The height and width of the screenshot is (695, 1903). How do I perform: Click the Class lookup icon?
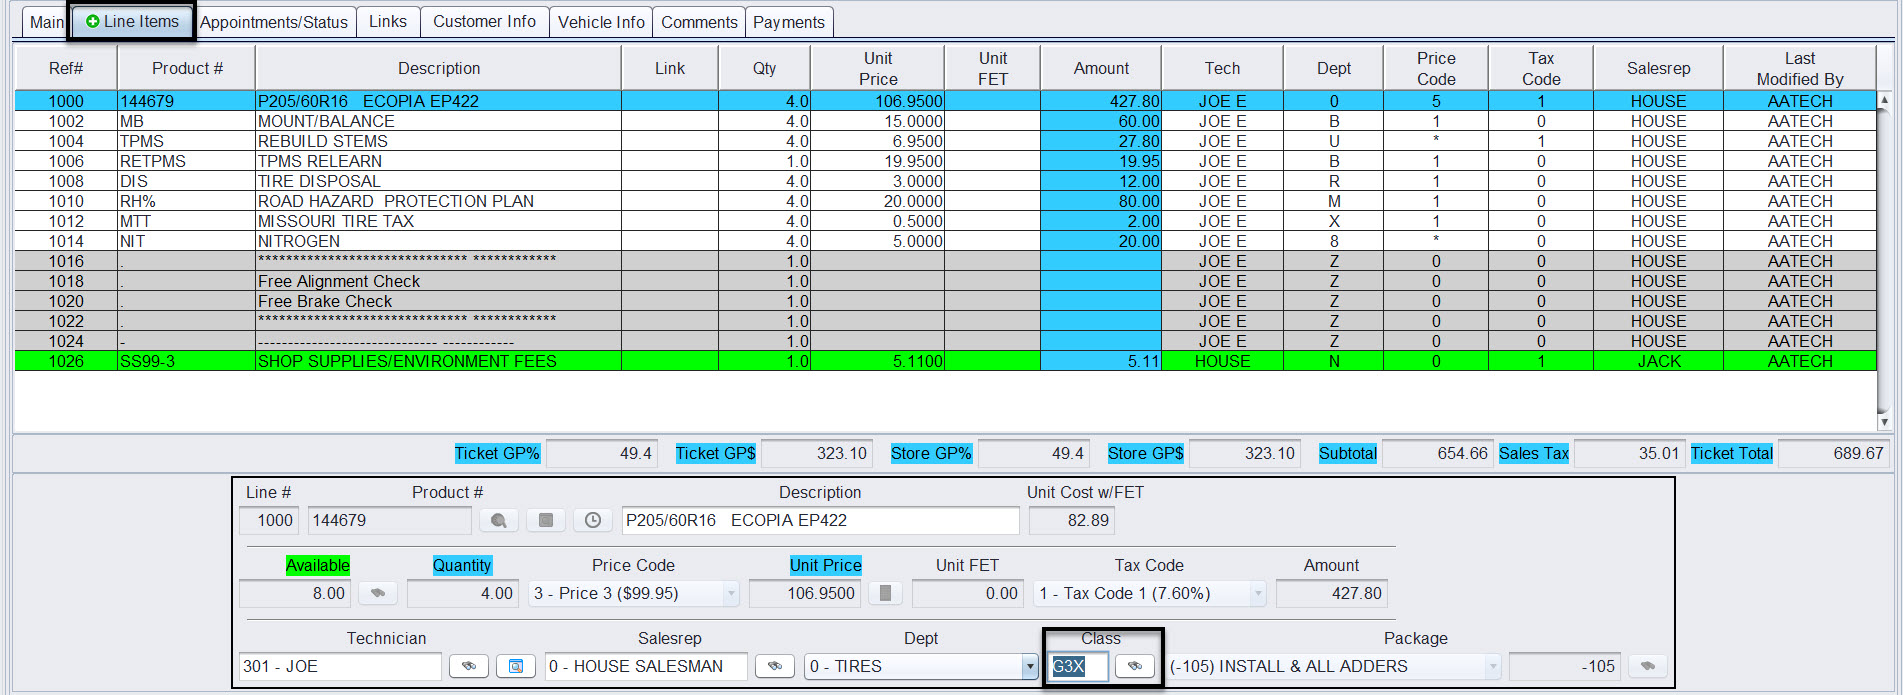pyautogui.click(x=1134, y=666)
